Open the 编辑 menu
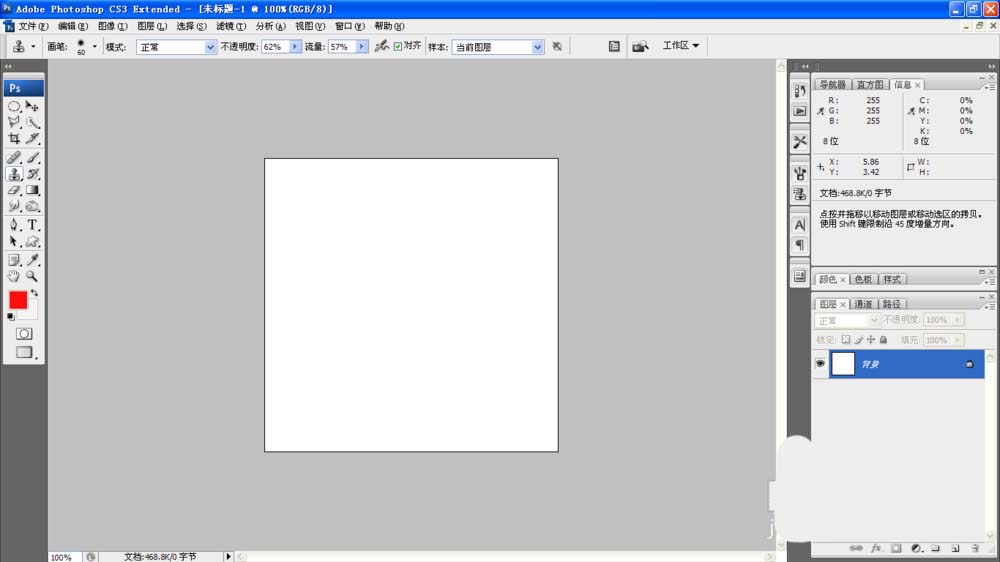1000x562 pixels. pos(73,26)
